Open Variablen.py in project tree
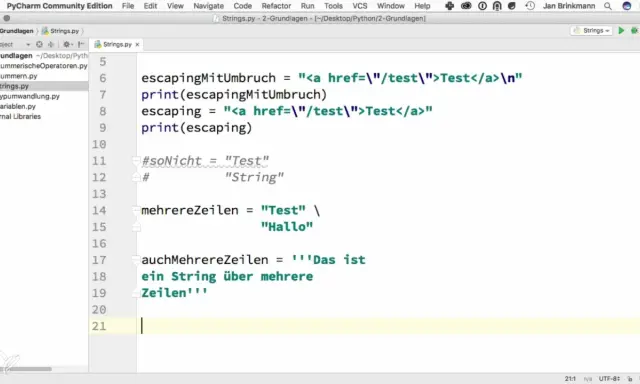 point(44,106)
